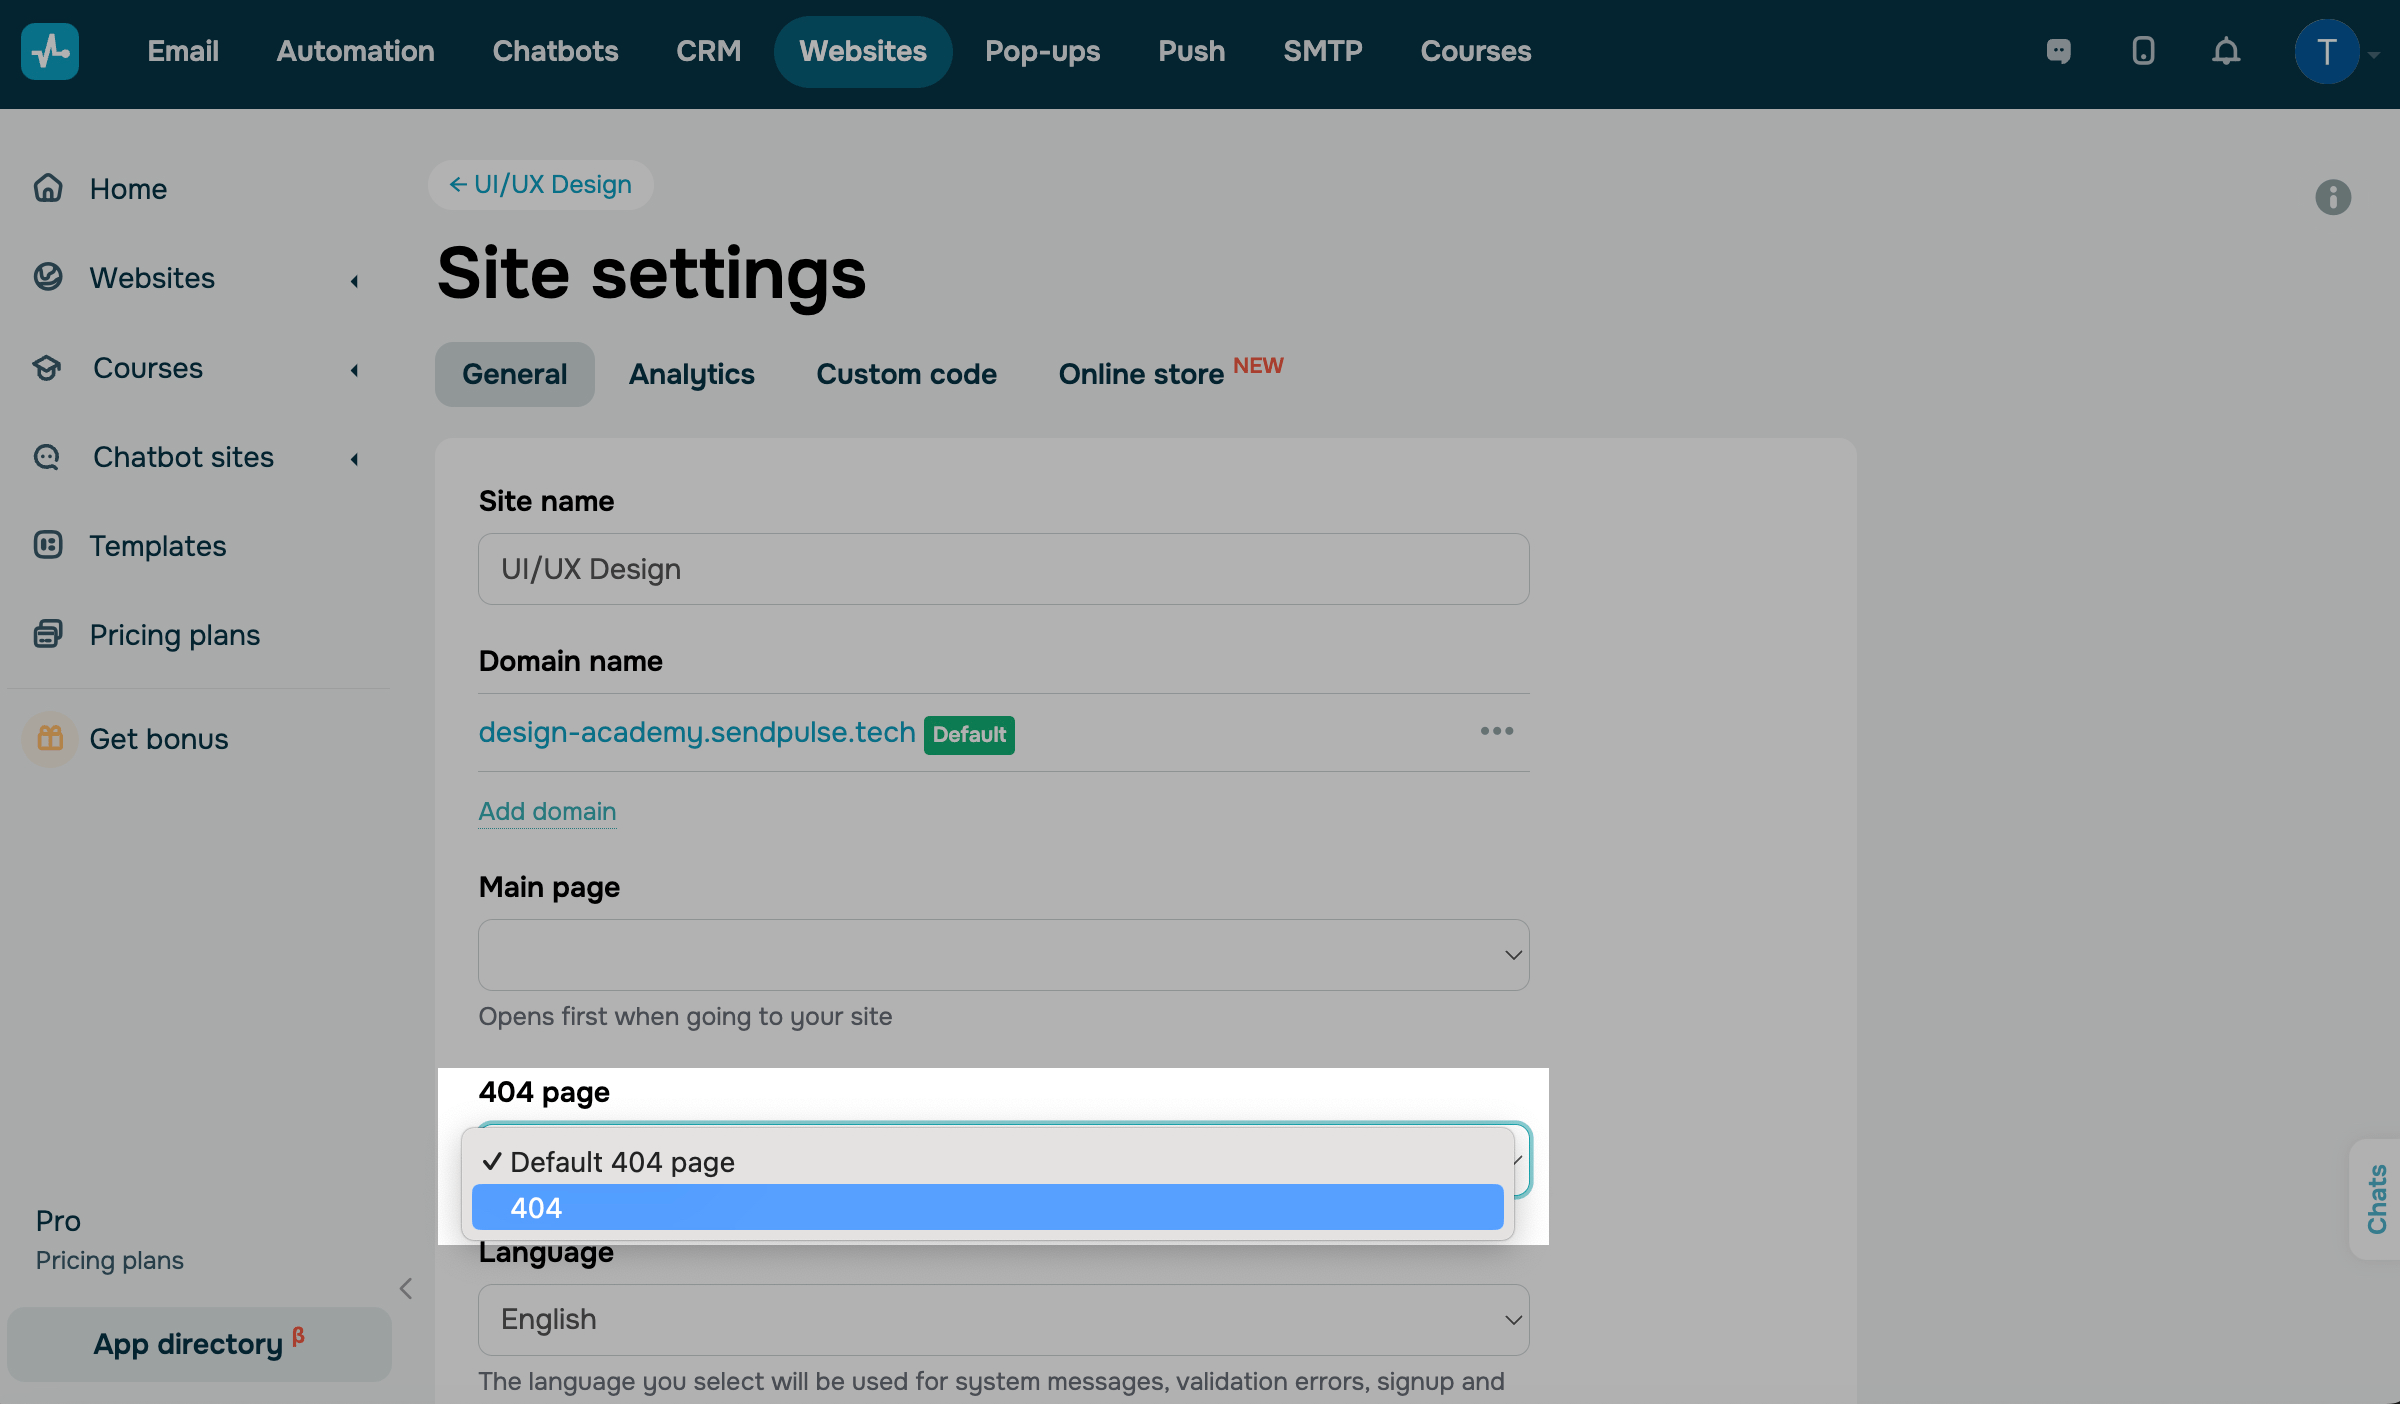The height and width of the screenshot is (1404, 2400).
Task: Open the Language dropdown showing English
Action: 1003,1320
